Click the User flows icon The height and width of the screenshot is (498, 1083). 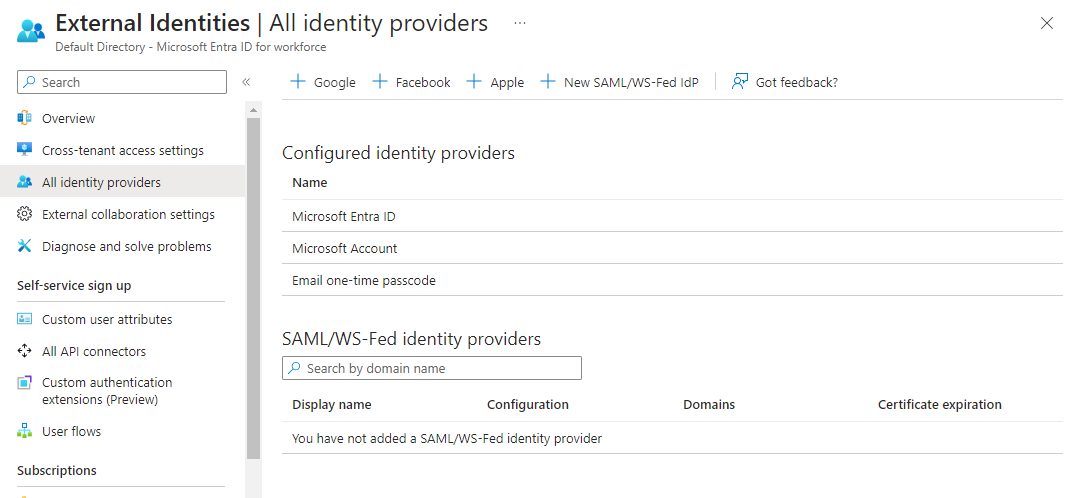click(x=25, y=431)
